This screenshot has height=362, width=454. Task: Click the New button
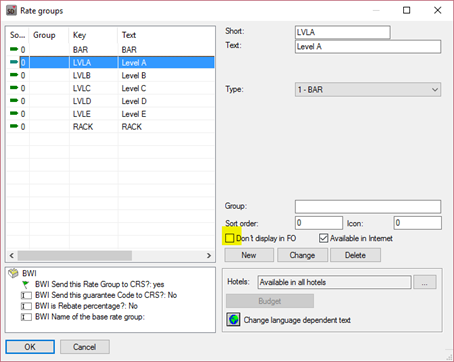[x=249, y=255]
